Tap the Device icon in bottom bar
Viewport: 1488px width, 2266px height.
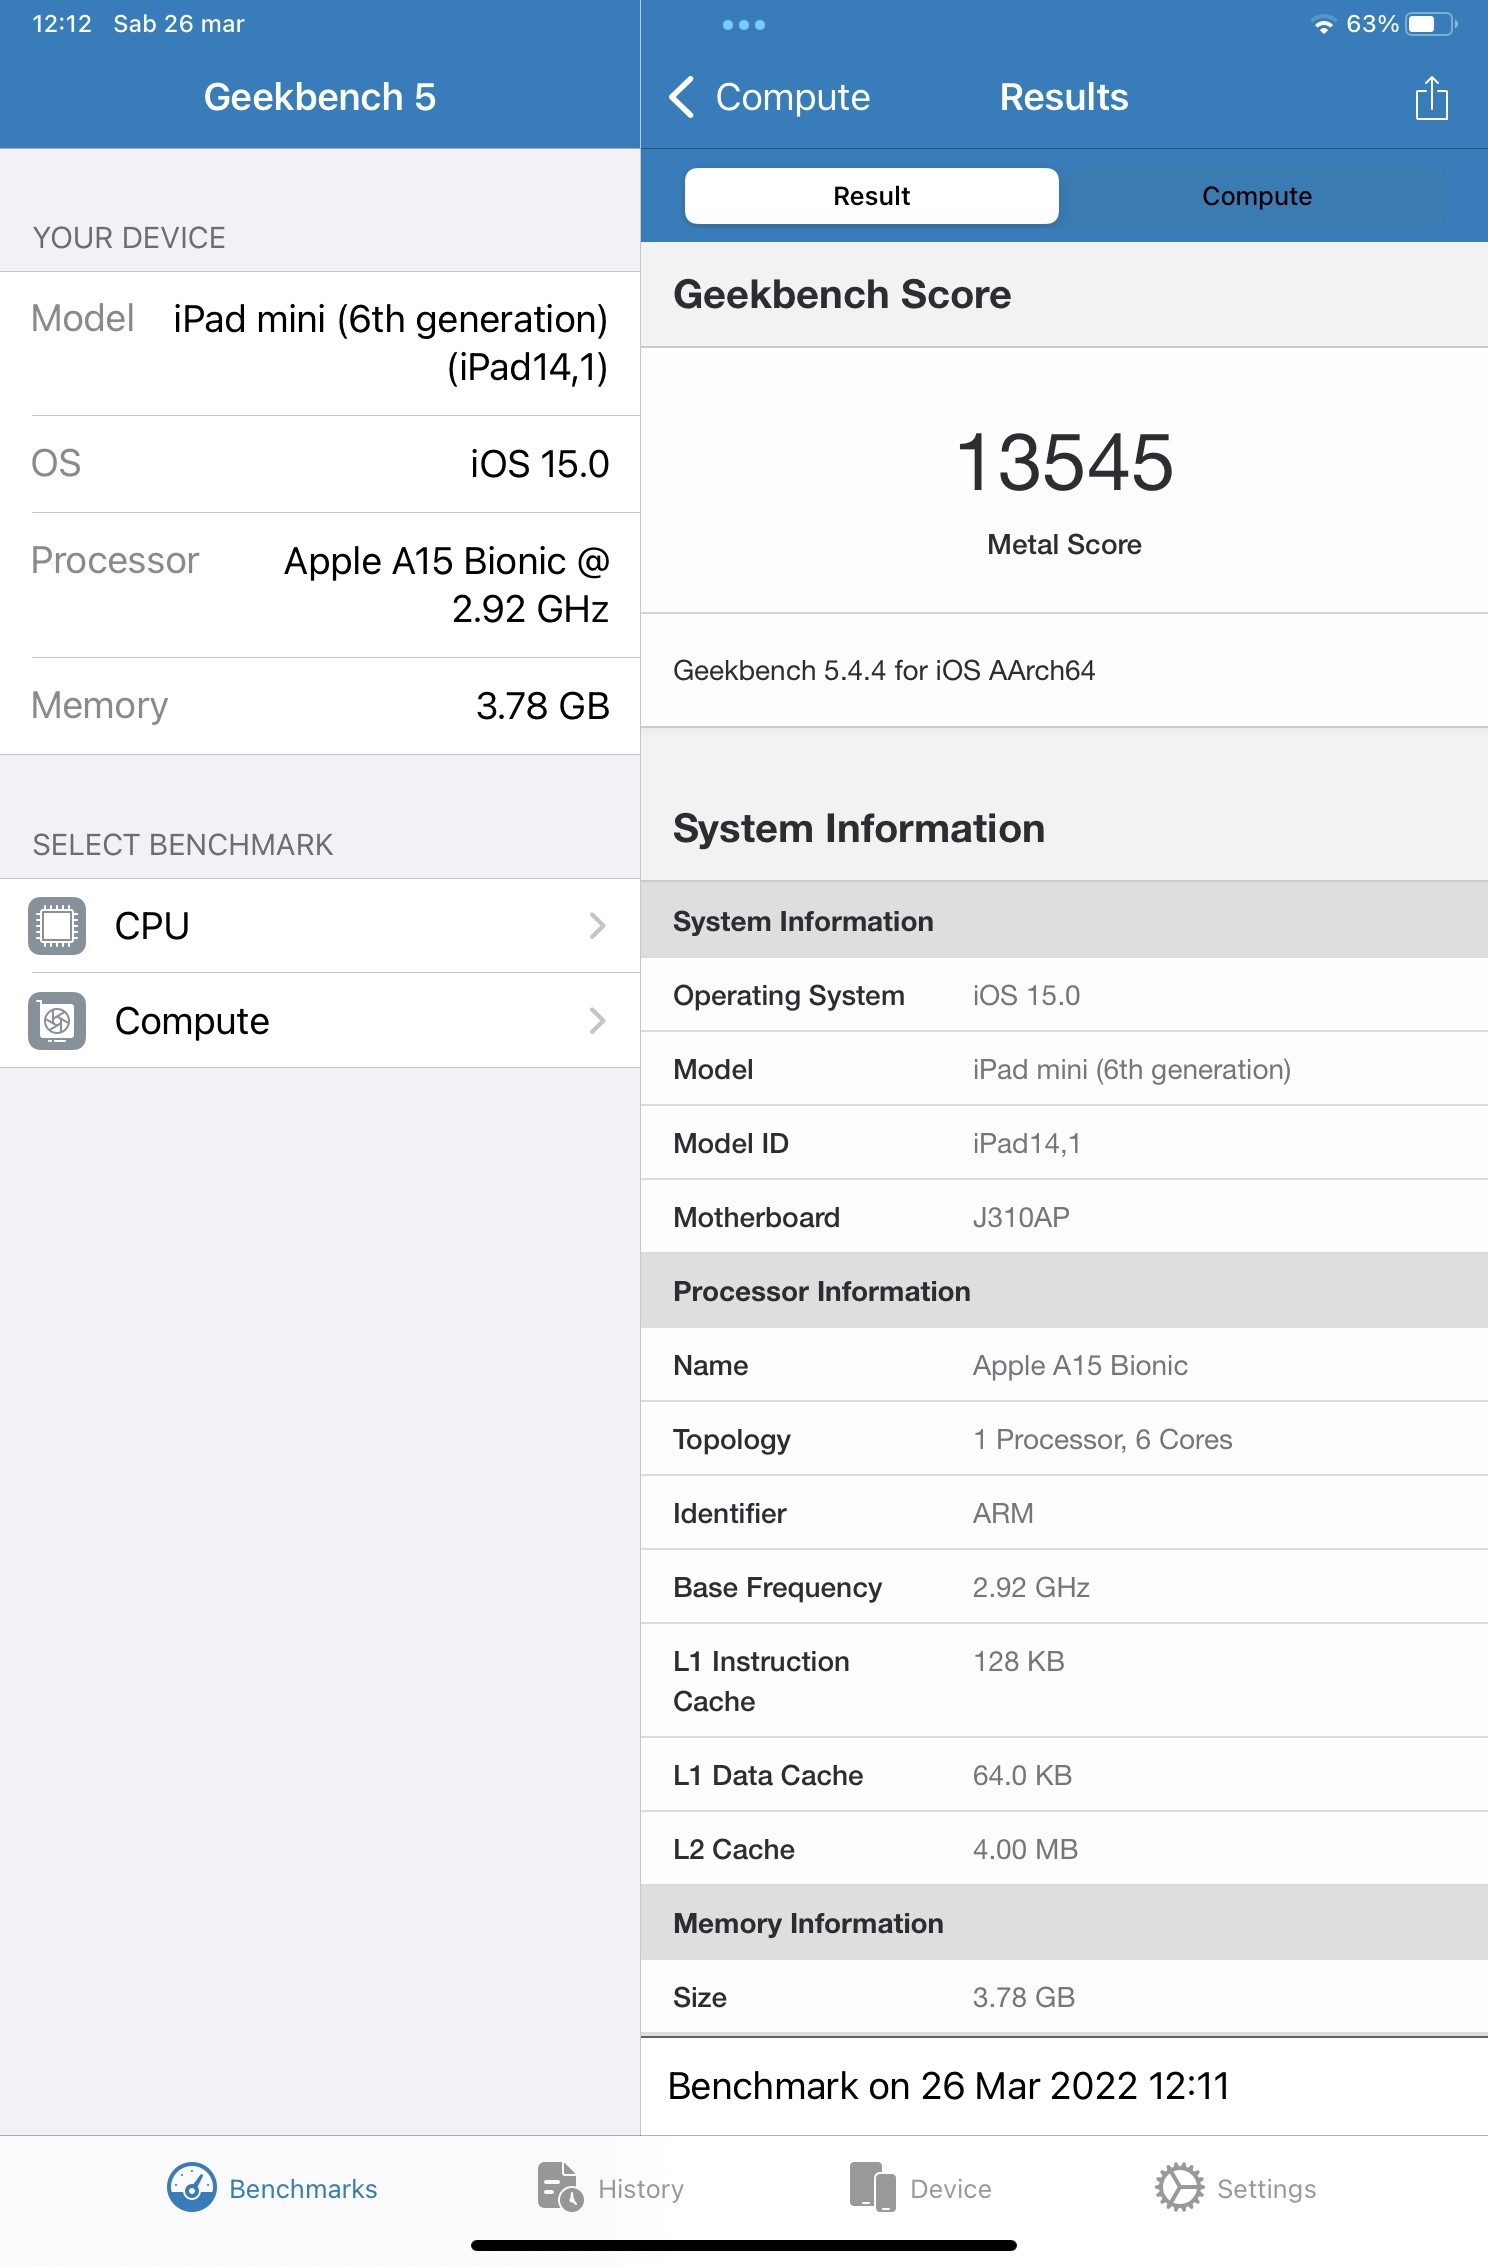click(872, 2187)
